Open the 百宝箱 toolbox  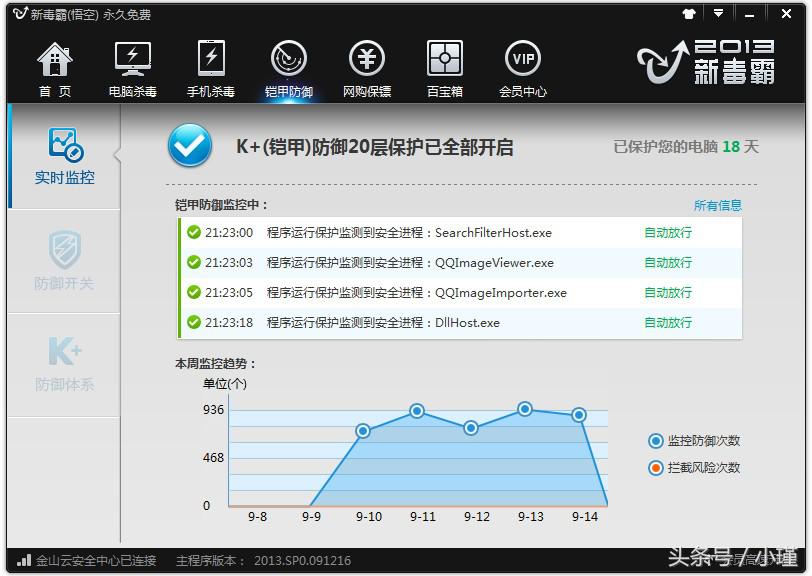pyautogui.click(x=444, y=62)
